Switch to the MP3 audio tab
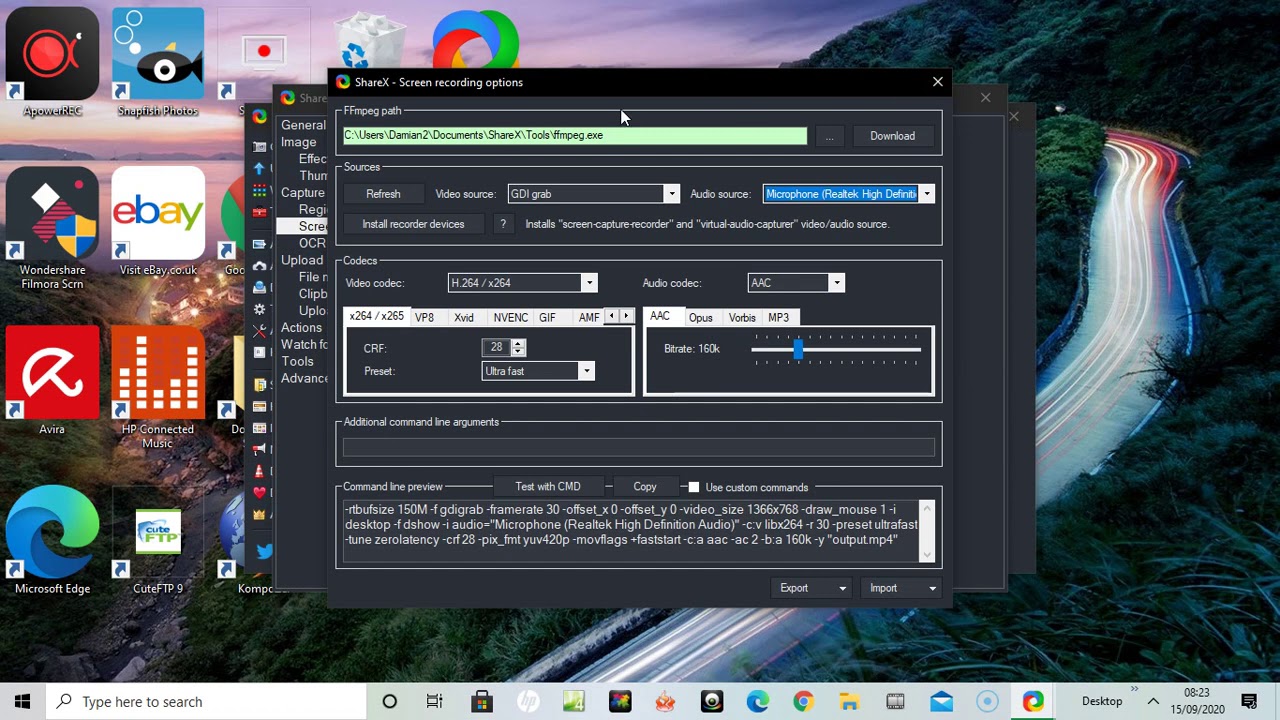1280x720 pixels. click(778, 318)
